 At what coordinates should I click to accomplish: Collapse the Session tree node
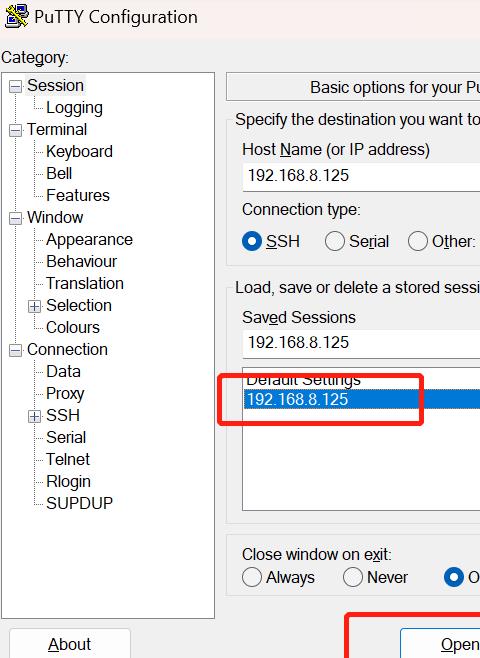click(x=16, y=86)
